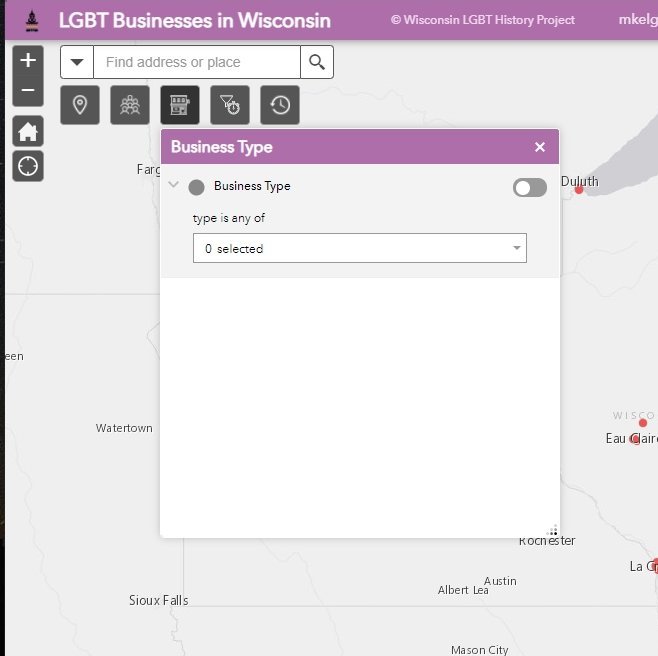Collapse the Business Type filter chevron
658x656 pixels.
(174, 185)
